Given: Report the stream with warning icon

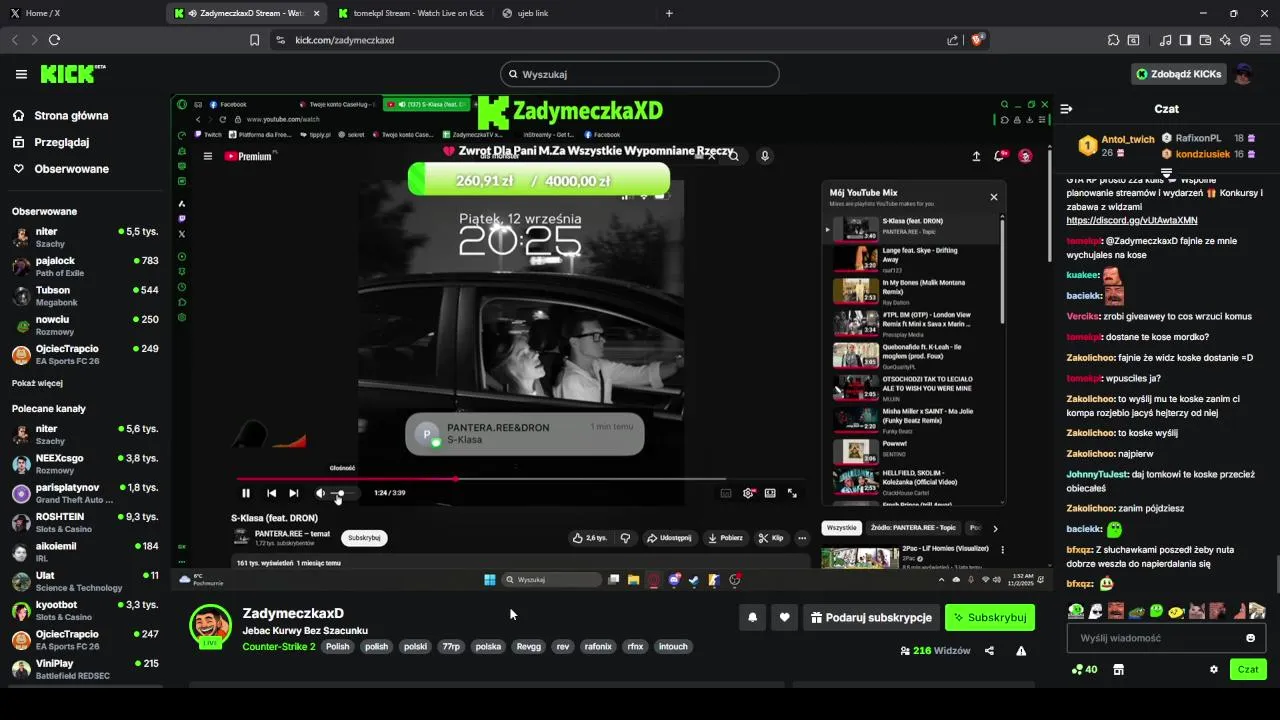Looking at the screenshot, I should (x=1021, y=651).
